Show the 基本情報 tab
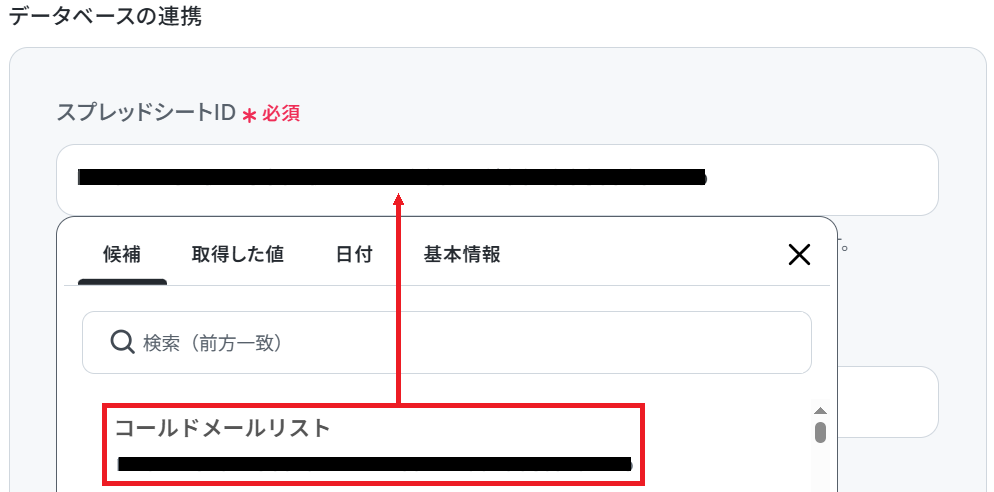Image resolution: width=994 pixels, height=492 pixels. [x=462, y=255]
